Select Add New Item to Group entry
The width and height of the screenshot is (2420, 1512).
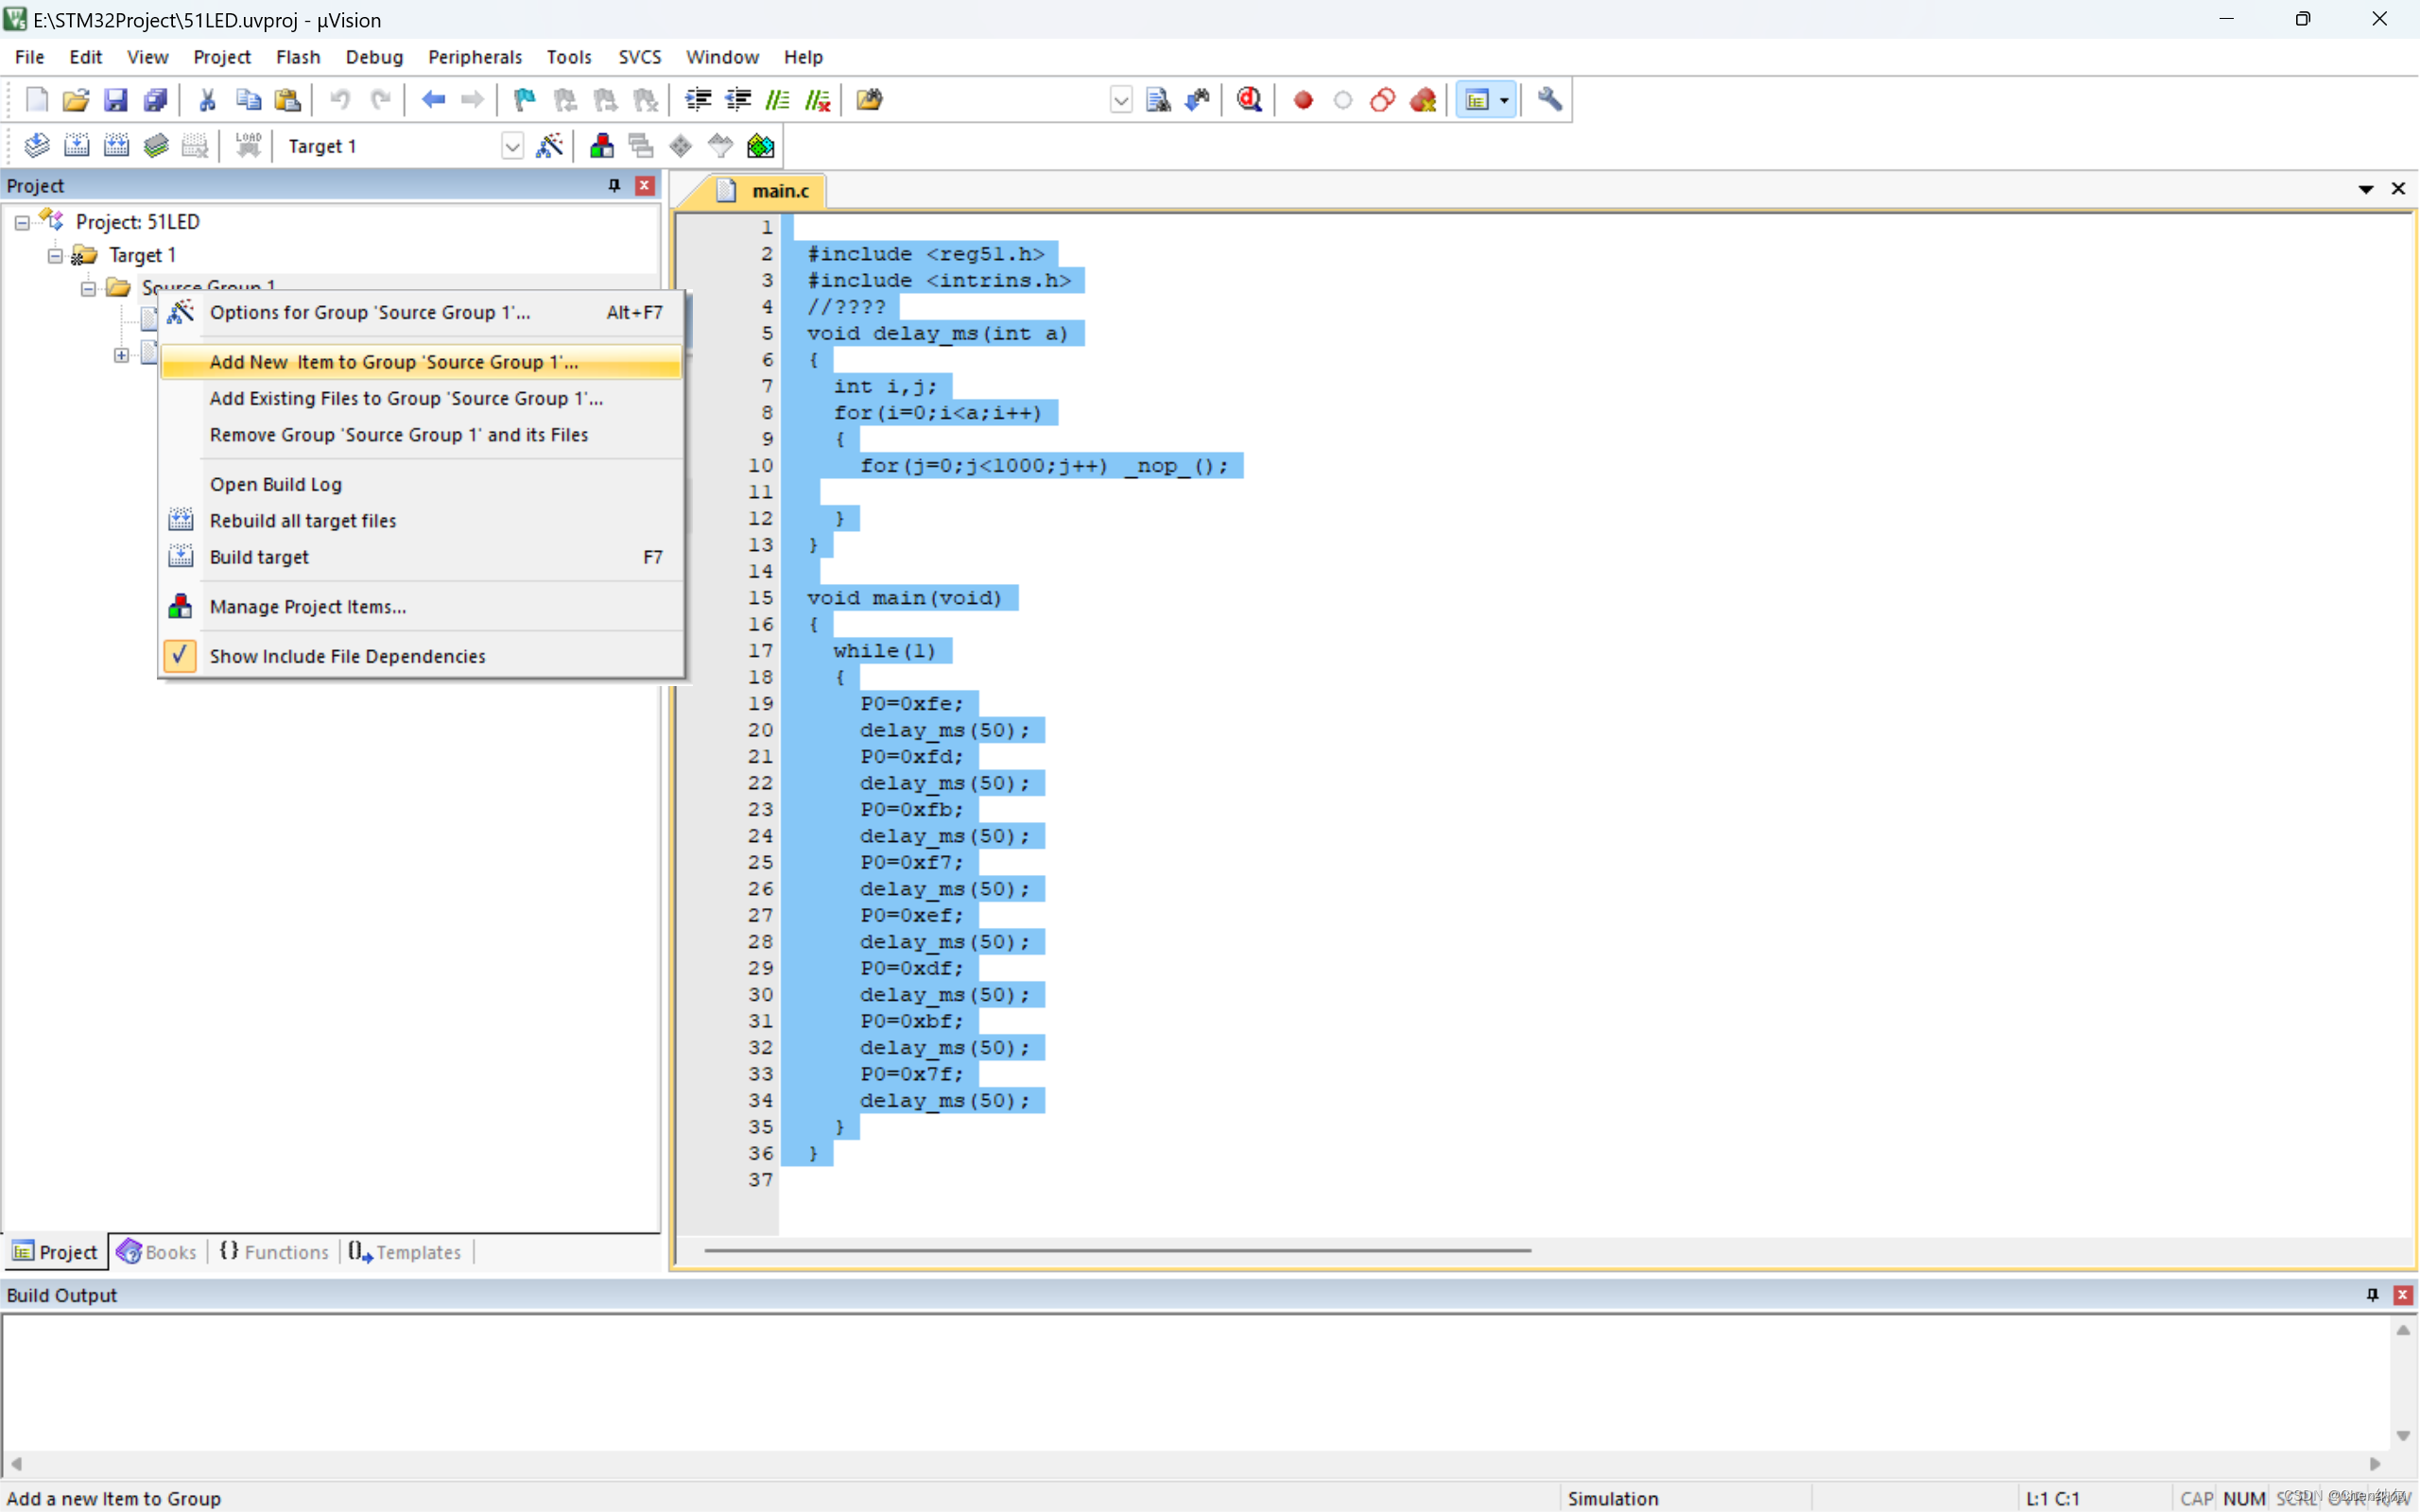pyautogui.click(x=393, y=362)
